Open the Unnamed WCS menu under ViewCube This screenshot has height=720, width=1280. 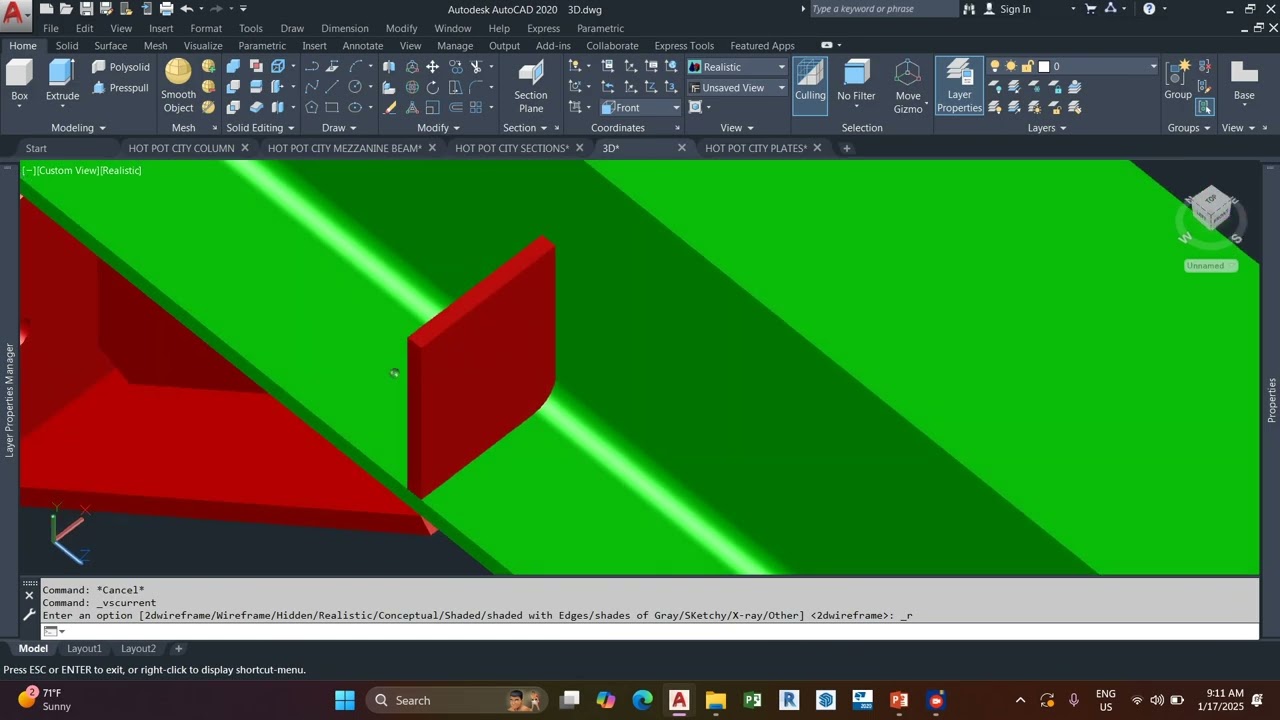tap(1211, 265)
